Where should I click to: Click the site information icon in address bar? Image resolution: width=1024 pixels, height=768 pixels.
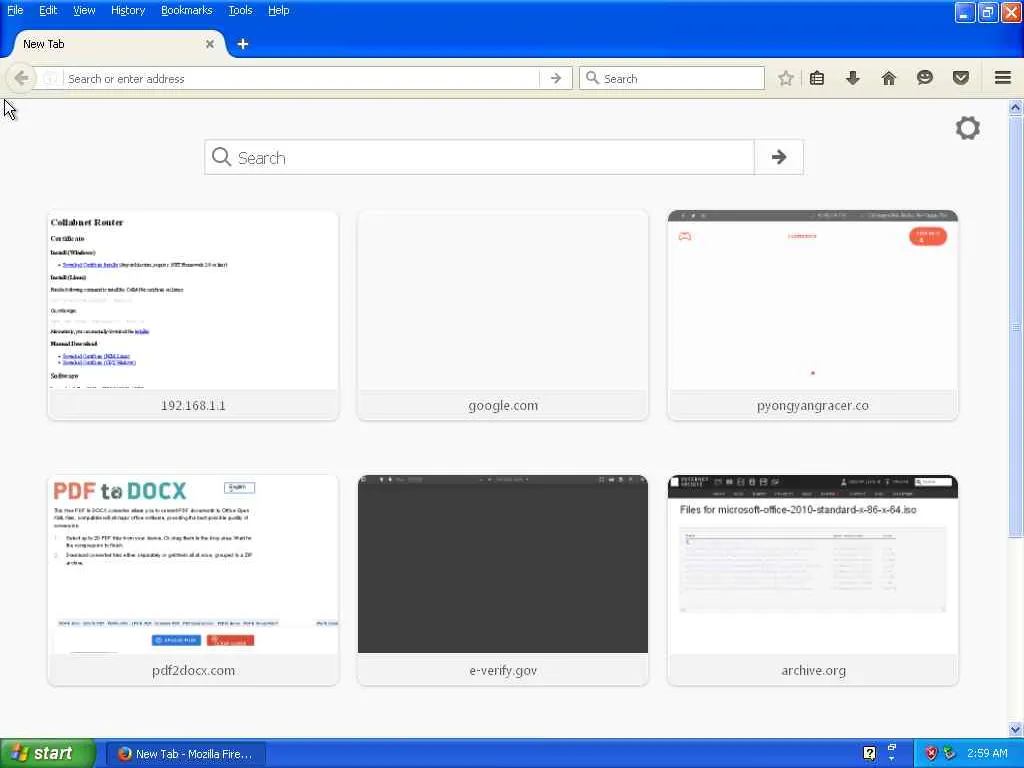pos(50,78)
